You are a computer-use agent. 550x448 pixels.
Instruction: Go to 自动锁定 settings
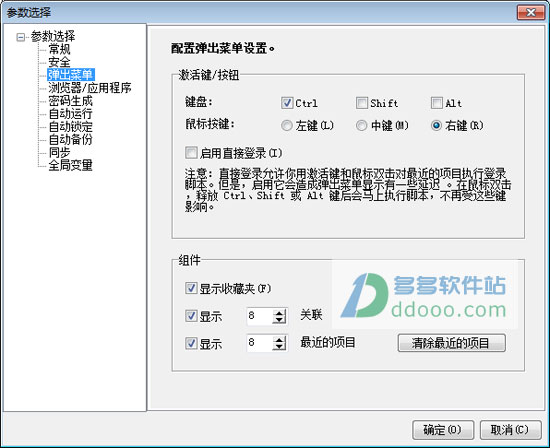pyautogui.click(x=71, y=126)
